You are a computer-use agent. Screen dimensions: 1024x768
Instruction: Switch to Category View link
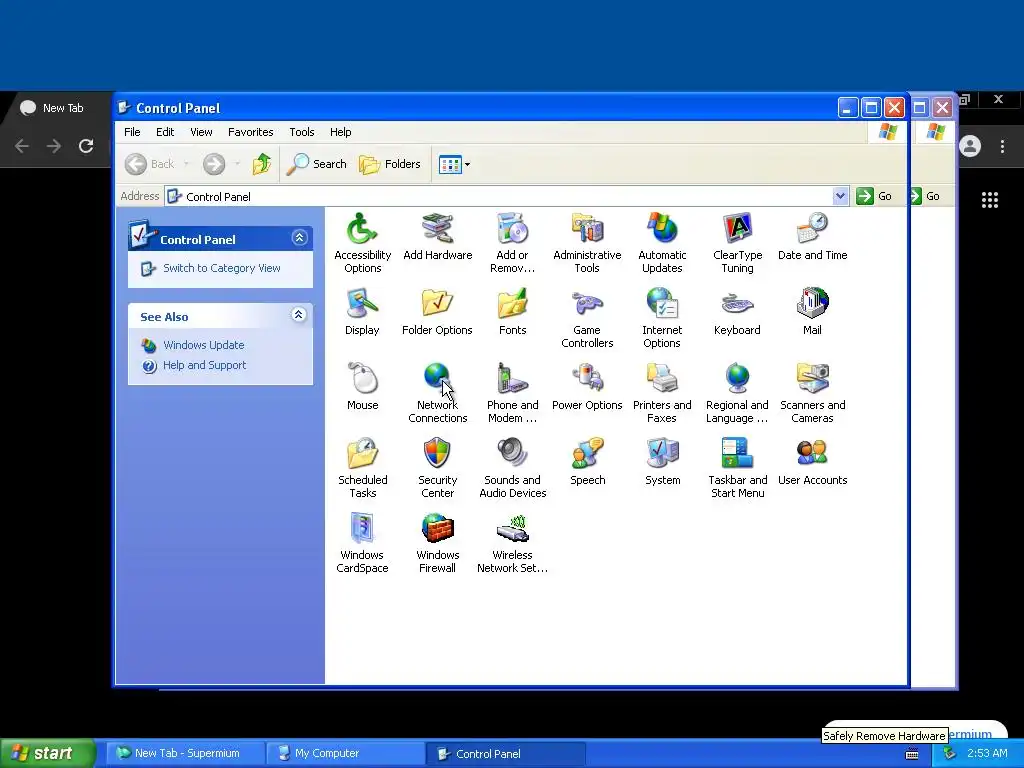coord(221,268)
